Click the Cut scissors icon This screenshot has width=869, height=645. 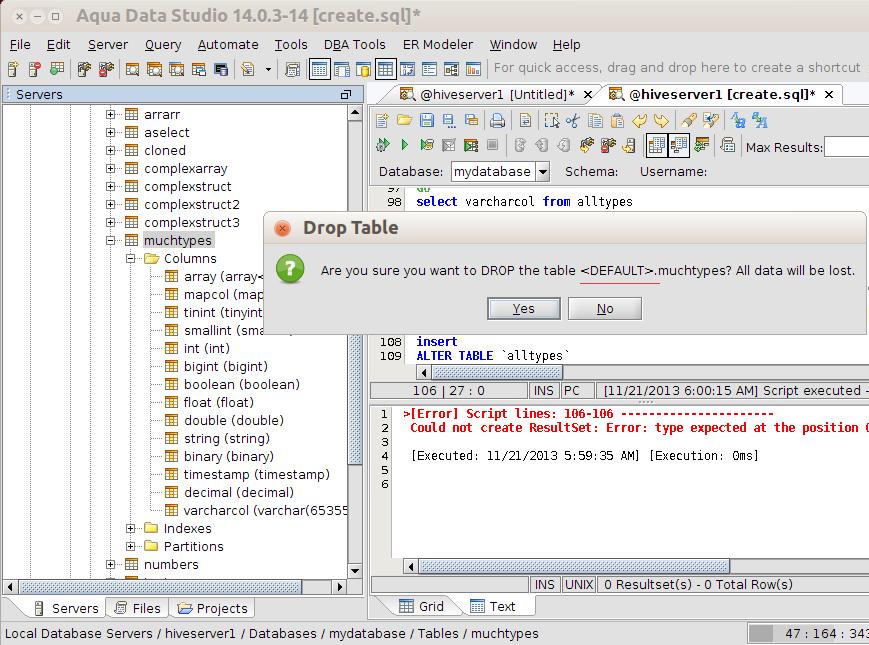[573, 120]
